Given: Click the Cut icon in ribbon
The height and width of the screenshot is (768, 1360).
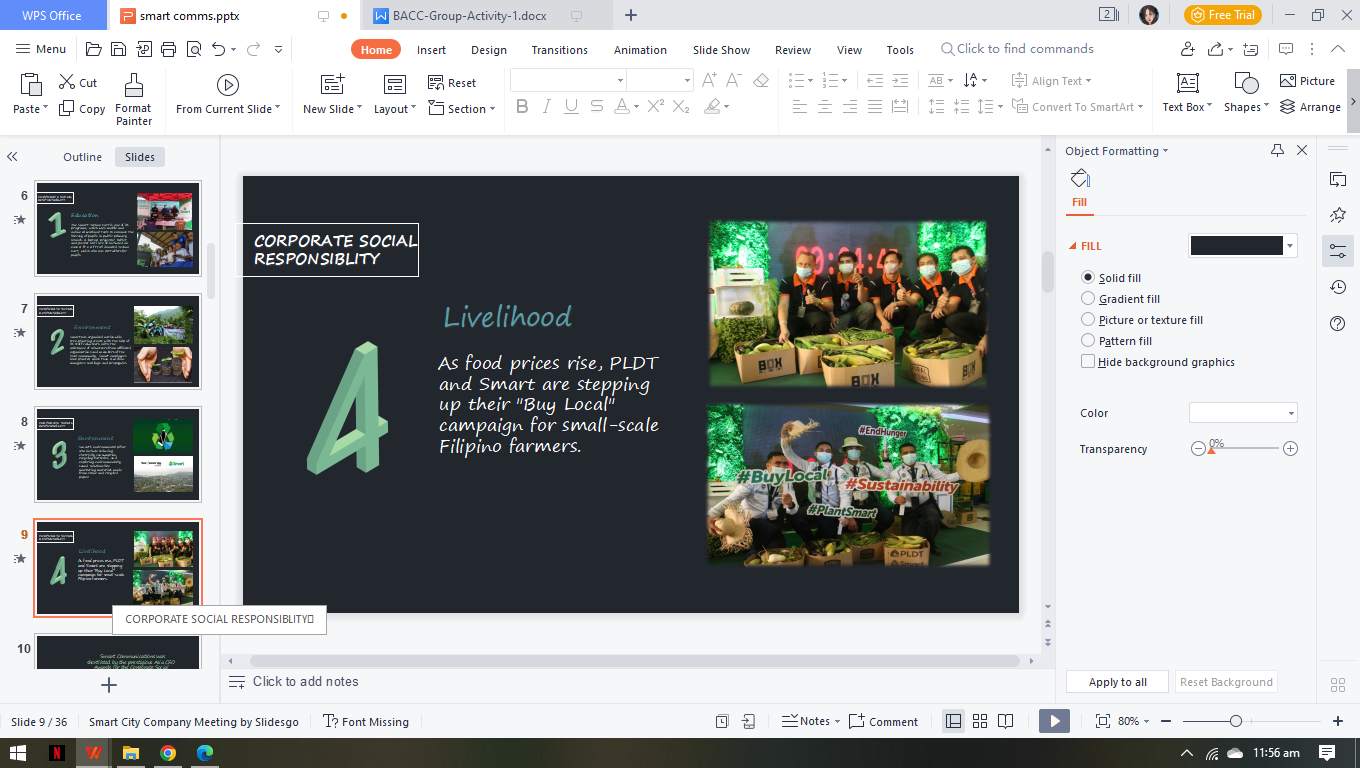Looking at the screenshot, I should 68,82.
